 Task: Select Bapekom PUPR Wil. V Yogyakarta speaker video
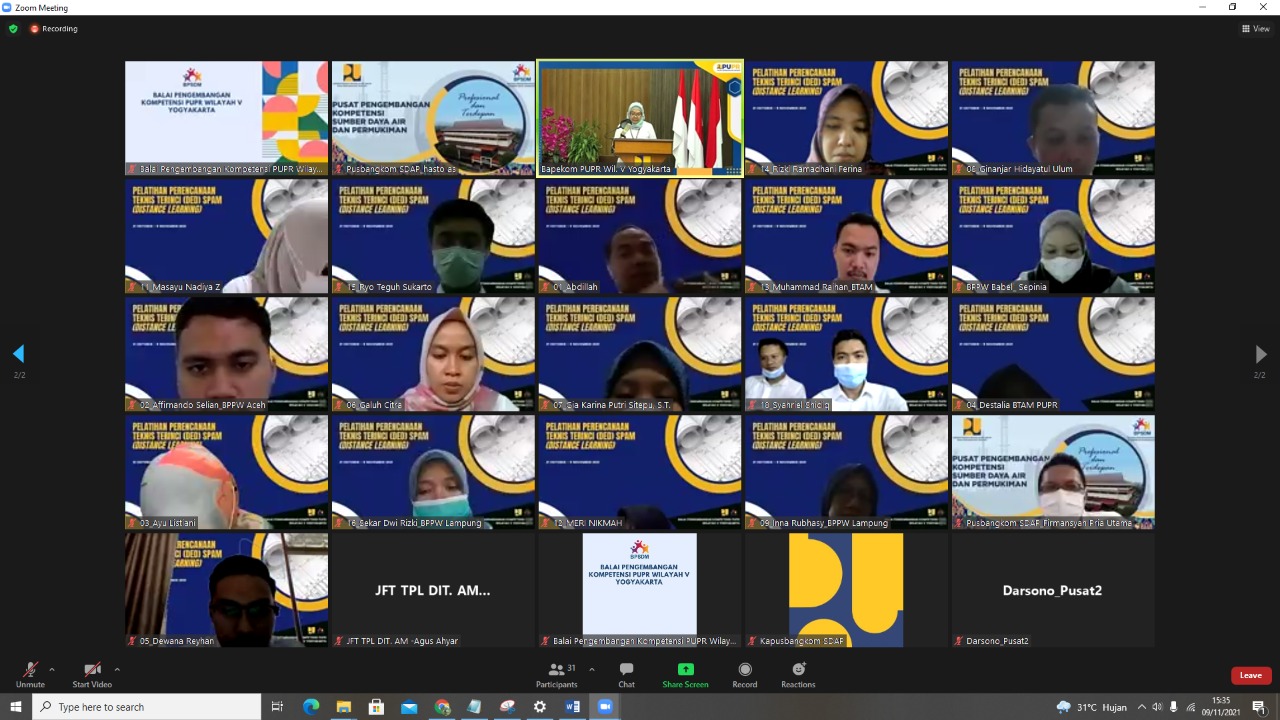point(640,118)
